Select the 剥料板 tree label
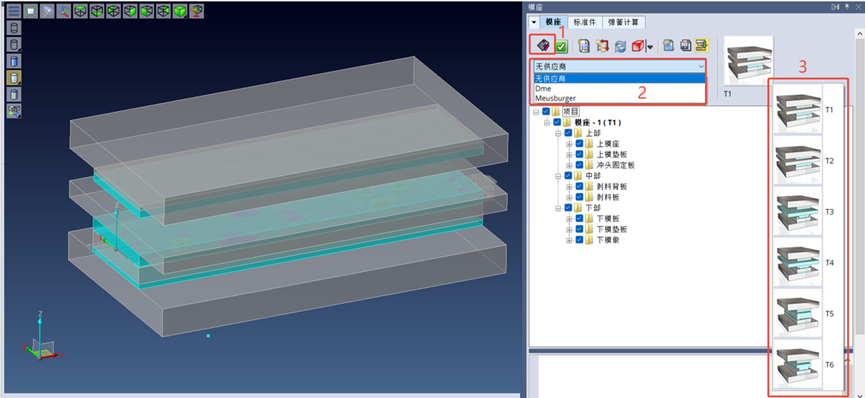 point(608,197)
